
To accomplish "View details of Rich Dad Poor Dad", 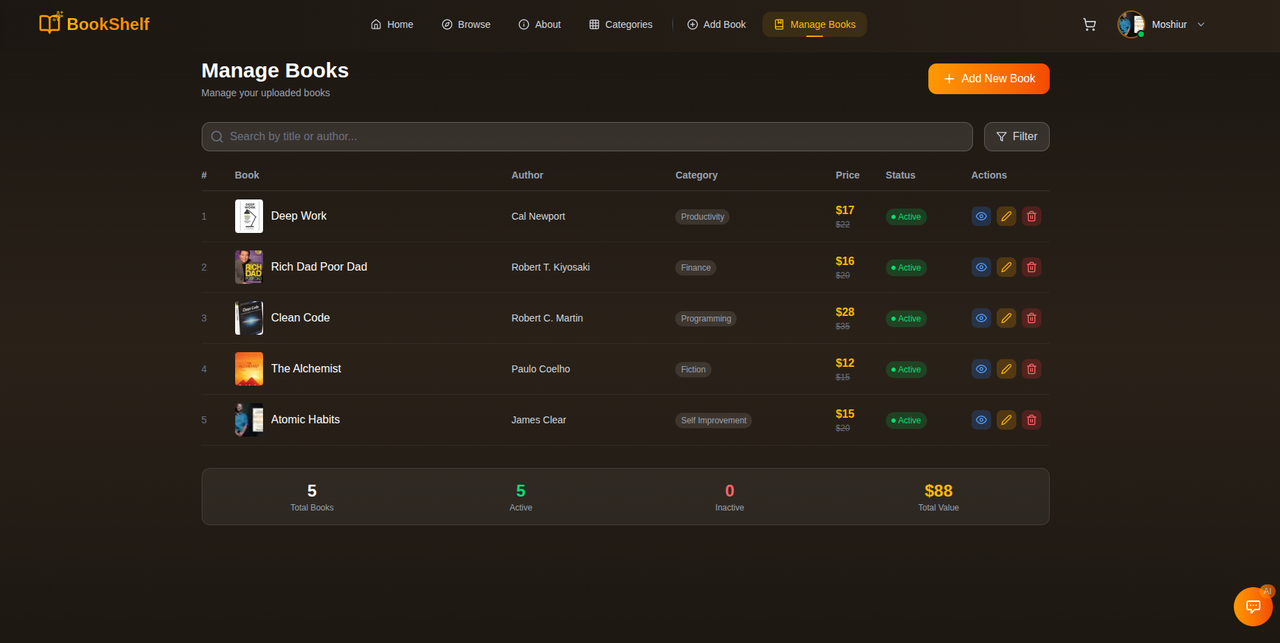I will coord(981,267).
